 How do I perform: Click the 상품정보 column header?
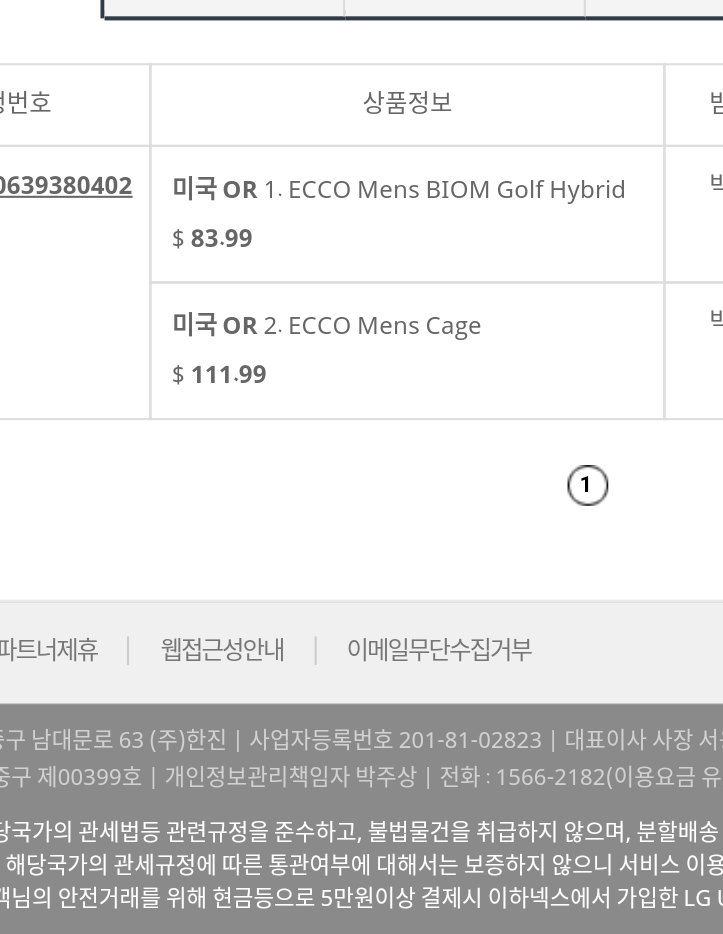(x=407, y=102)
